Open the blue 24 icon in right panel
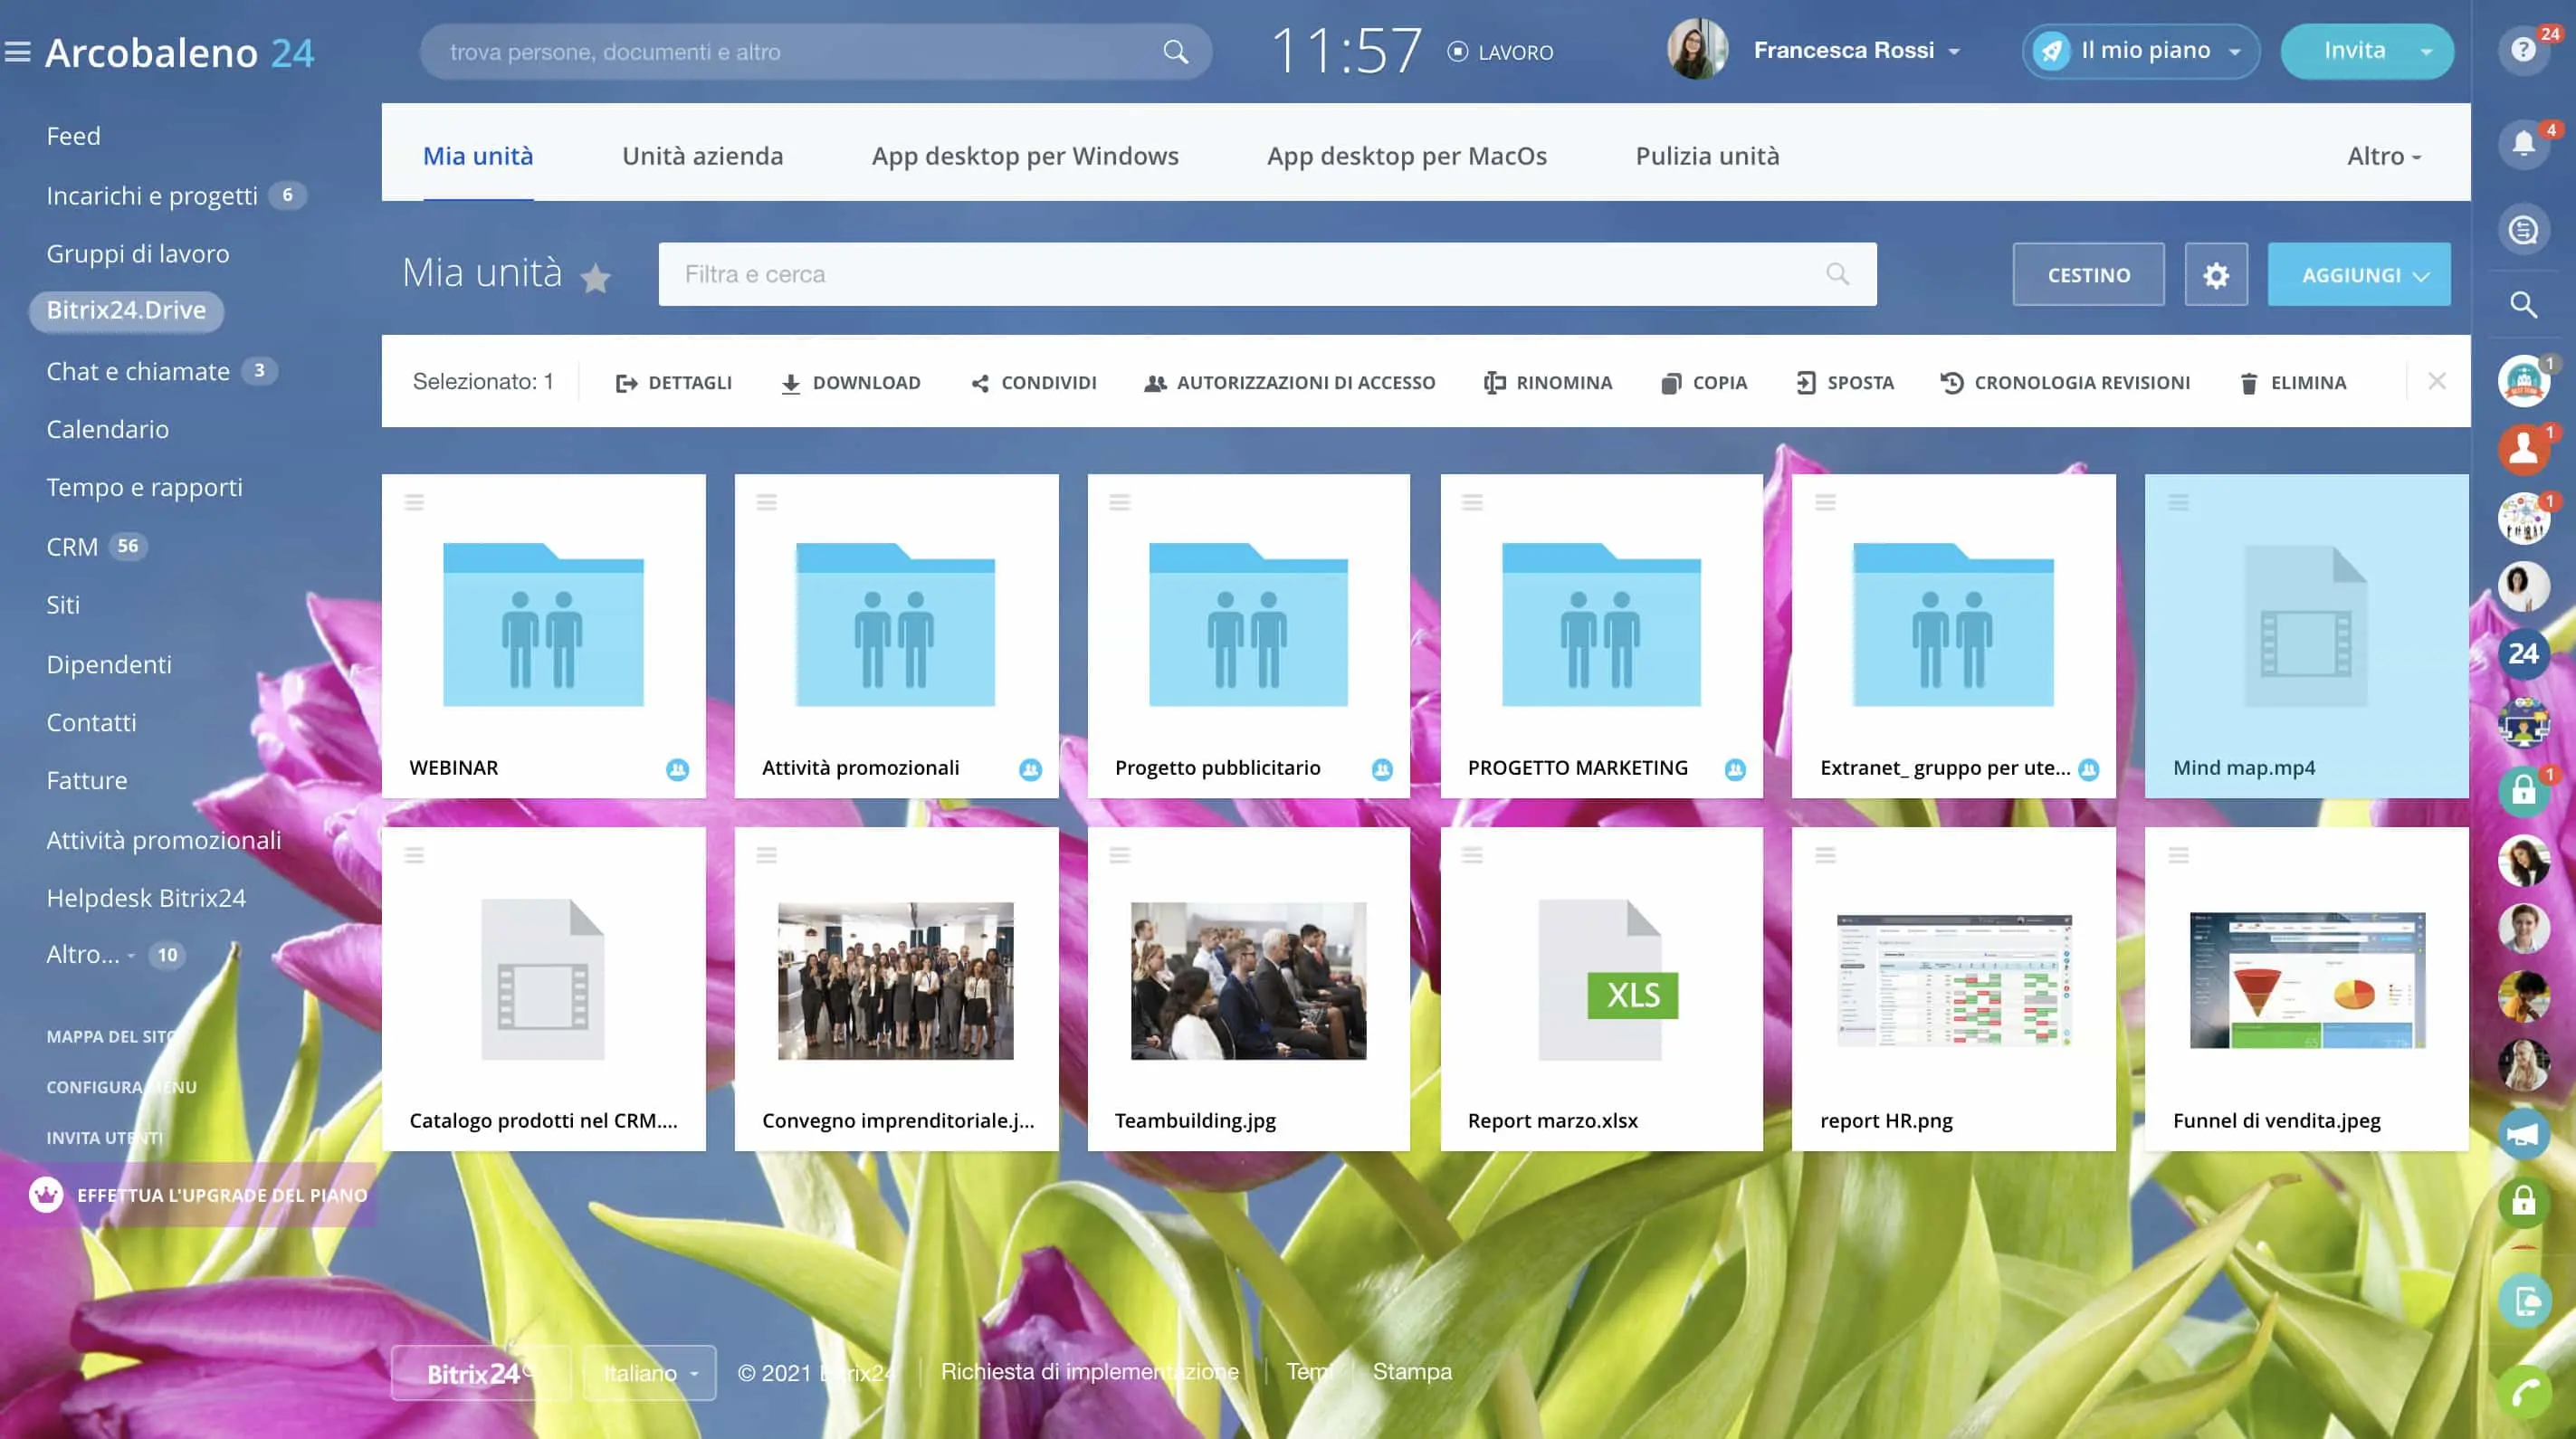This screenshot has height=1439, width=2576. point(2523,654)
